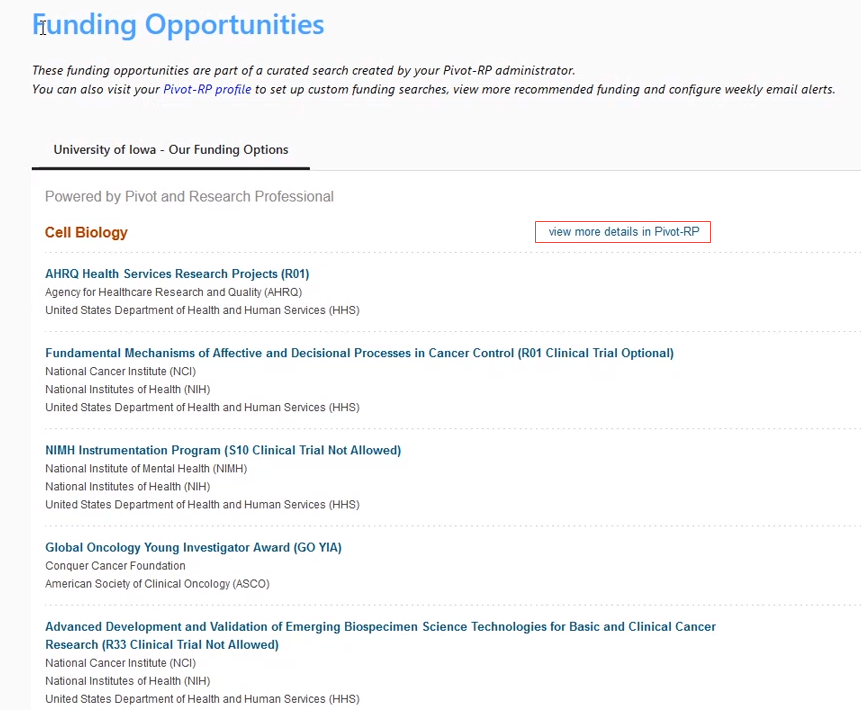Click the Funding Opportunities page heading

click(x=178, y=25)
